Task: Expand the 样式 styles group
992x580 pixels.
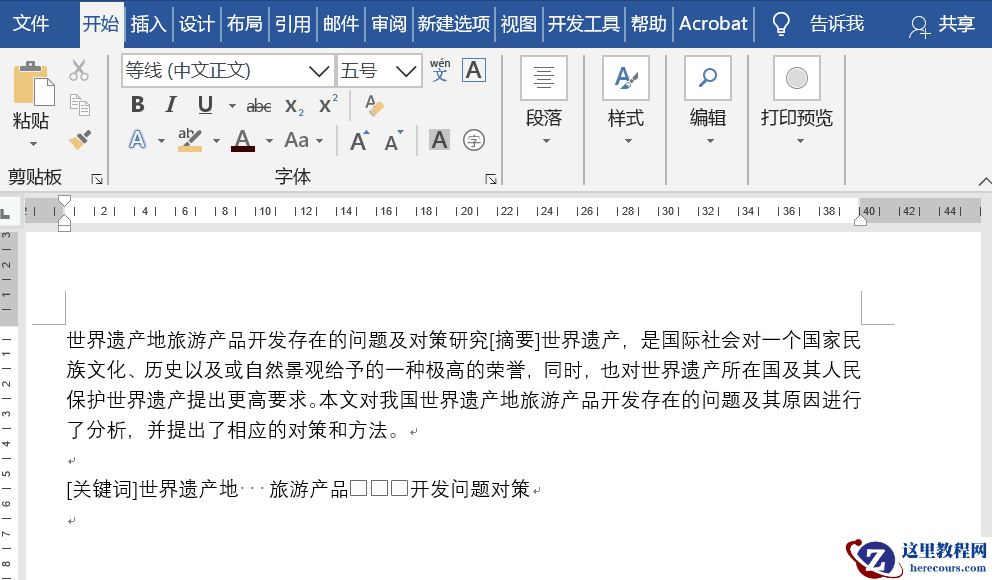Action: tap(626, 101)
